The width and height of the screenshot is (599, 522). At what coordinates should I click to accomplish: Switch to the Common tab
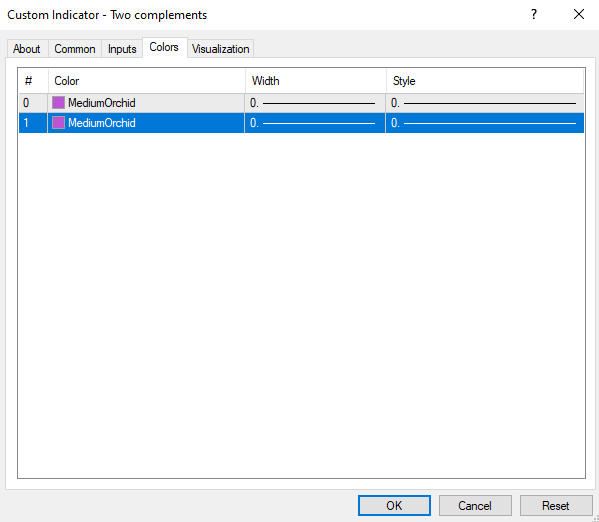point(75,49)
